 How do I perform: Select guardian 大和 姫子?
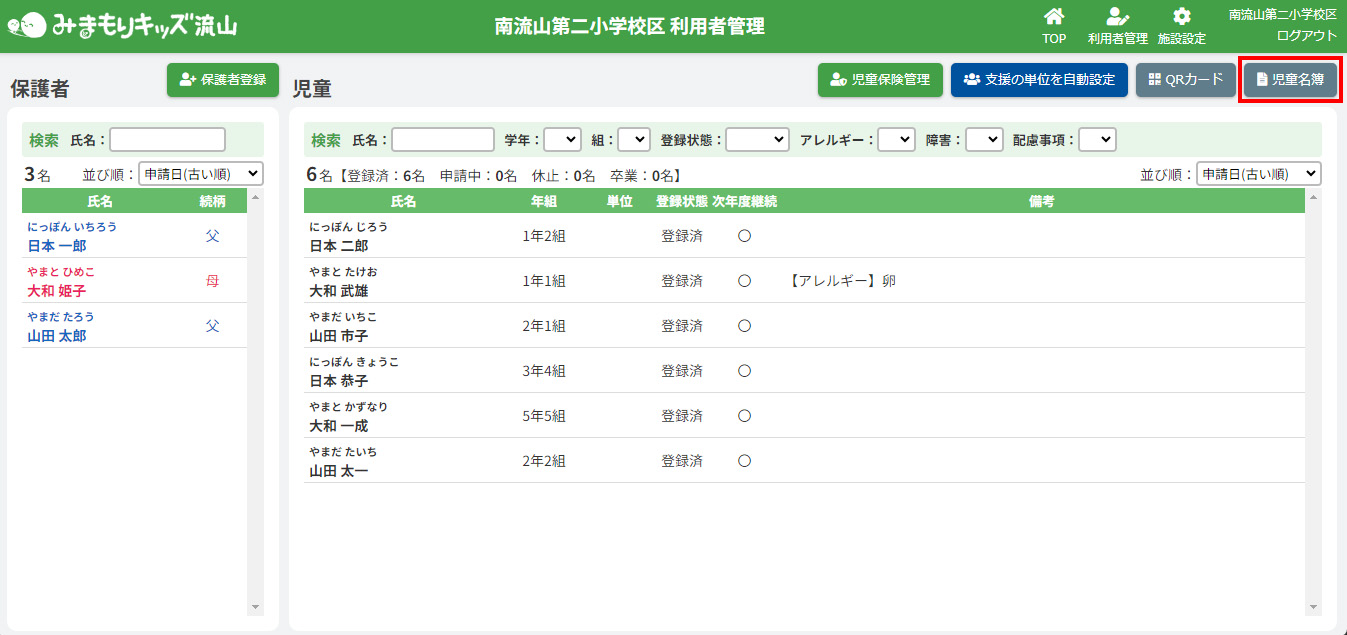tap(57, 291)
